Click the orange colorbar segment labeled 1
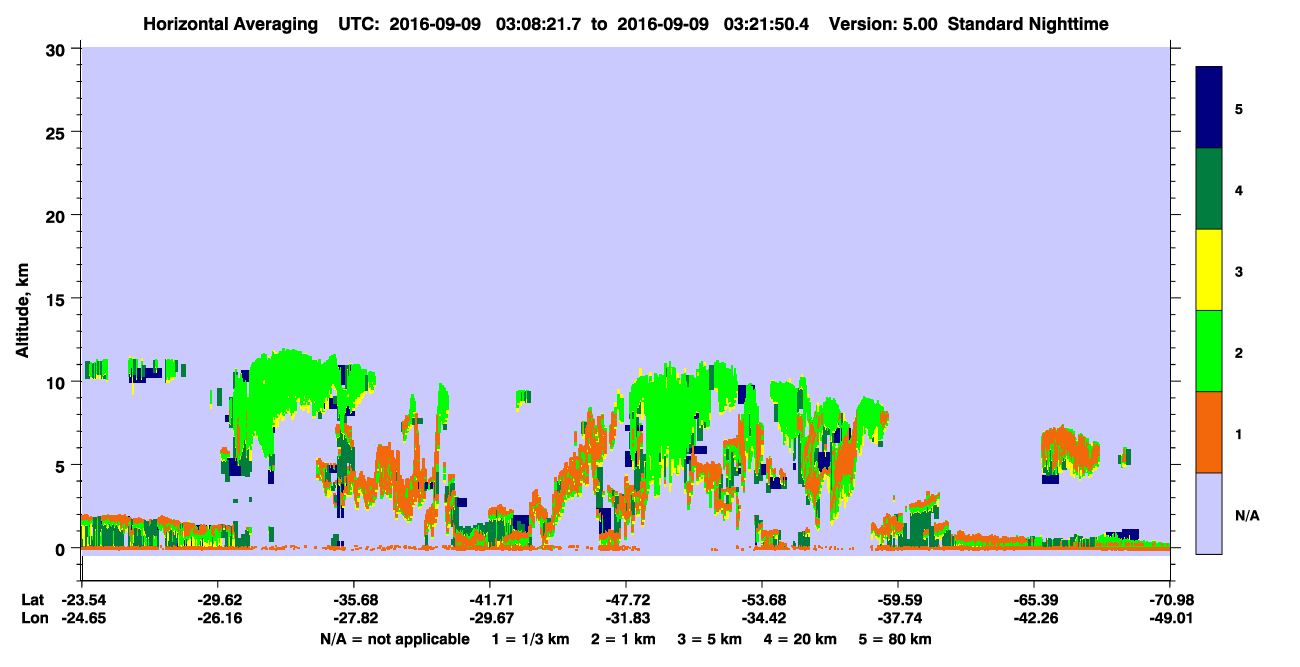Viewport: 1300px width, 667px height. [x=1209, y=432]
